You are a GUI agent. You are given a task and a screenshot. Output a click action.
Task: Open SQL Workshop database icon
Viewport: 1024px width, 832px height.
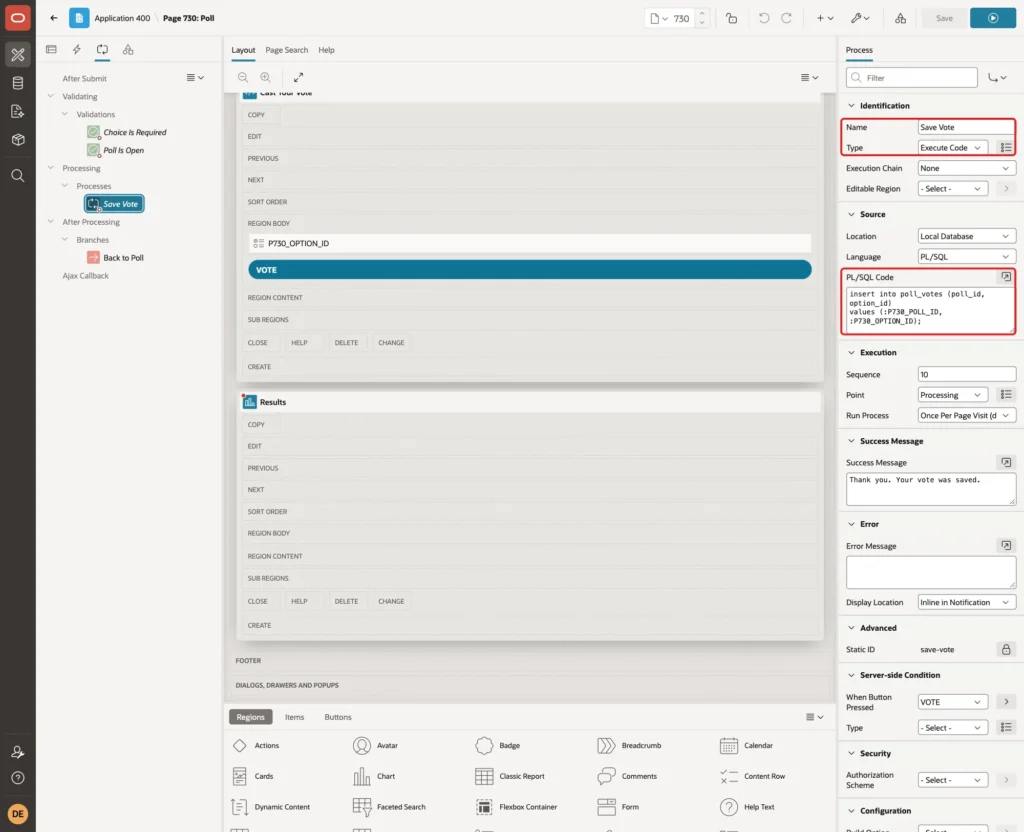18,83
